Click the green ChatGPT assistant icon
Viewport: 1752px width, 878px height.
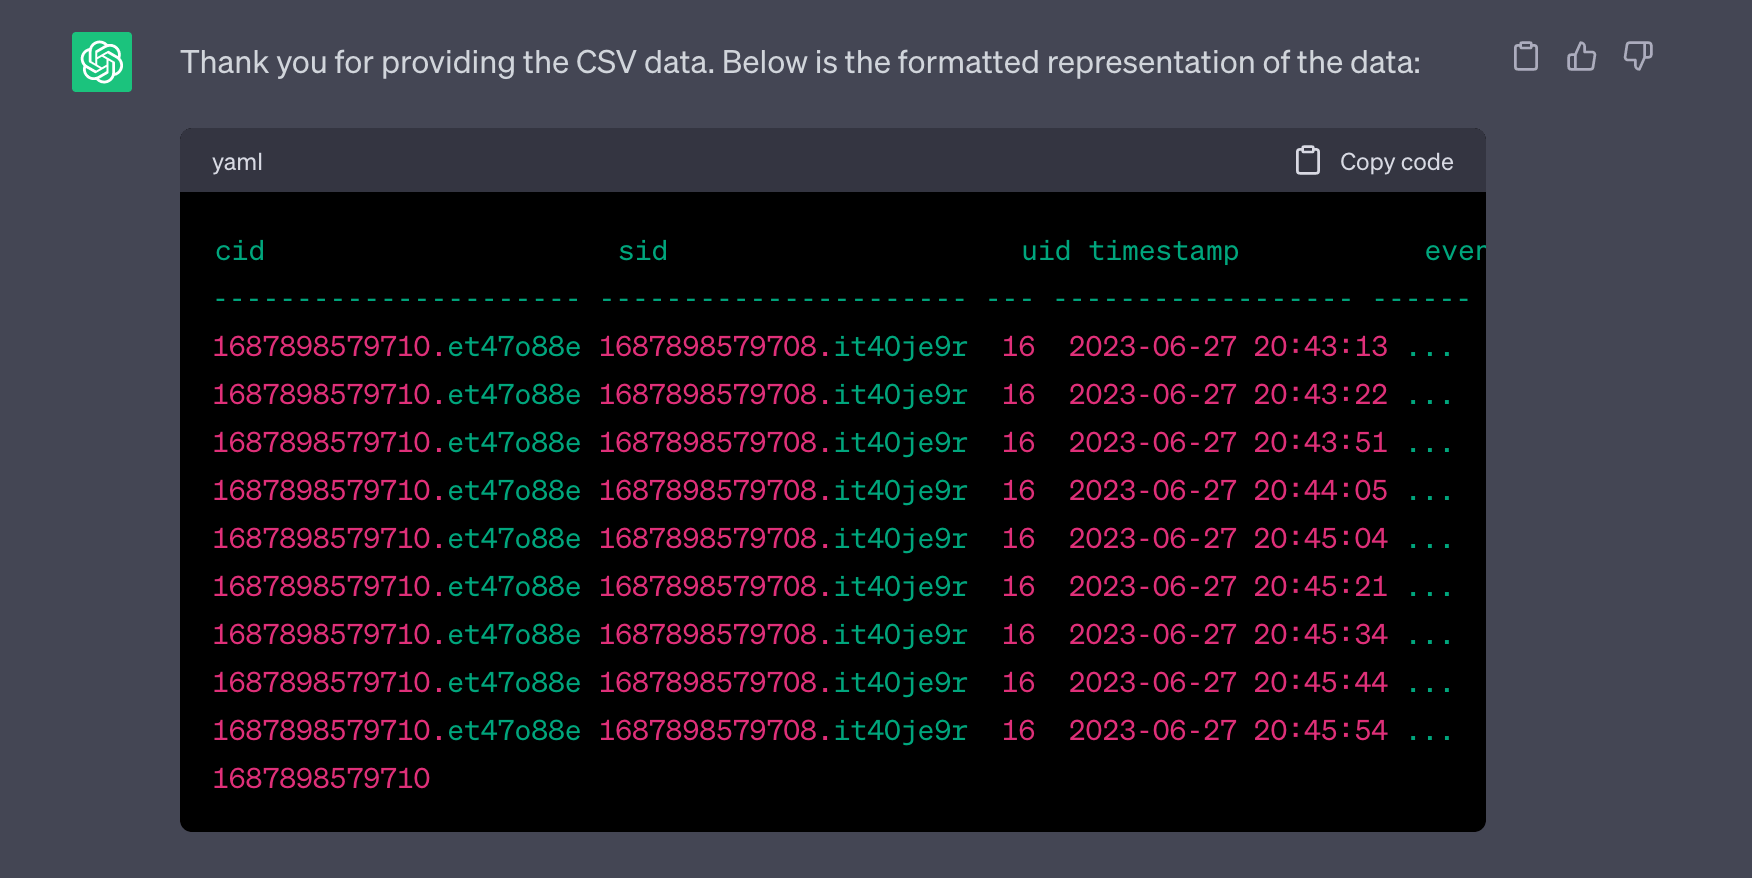101,62
